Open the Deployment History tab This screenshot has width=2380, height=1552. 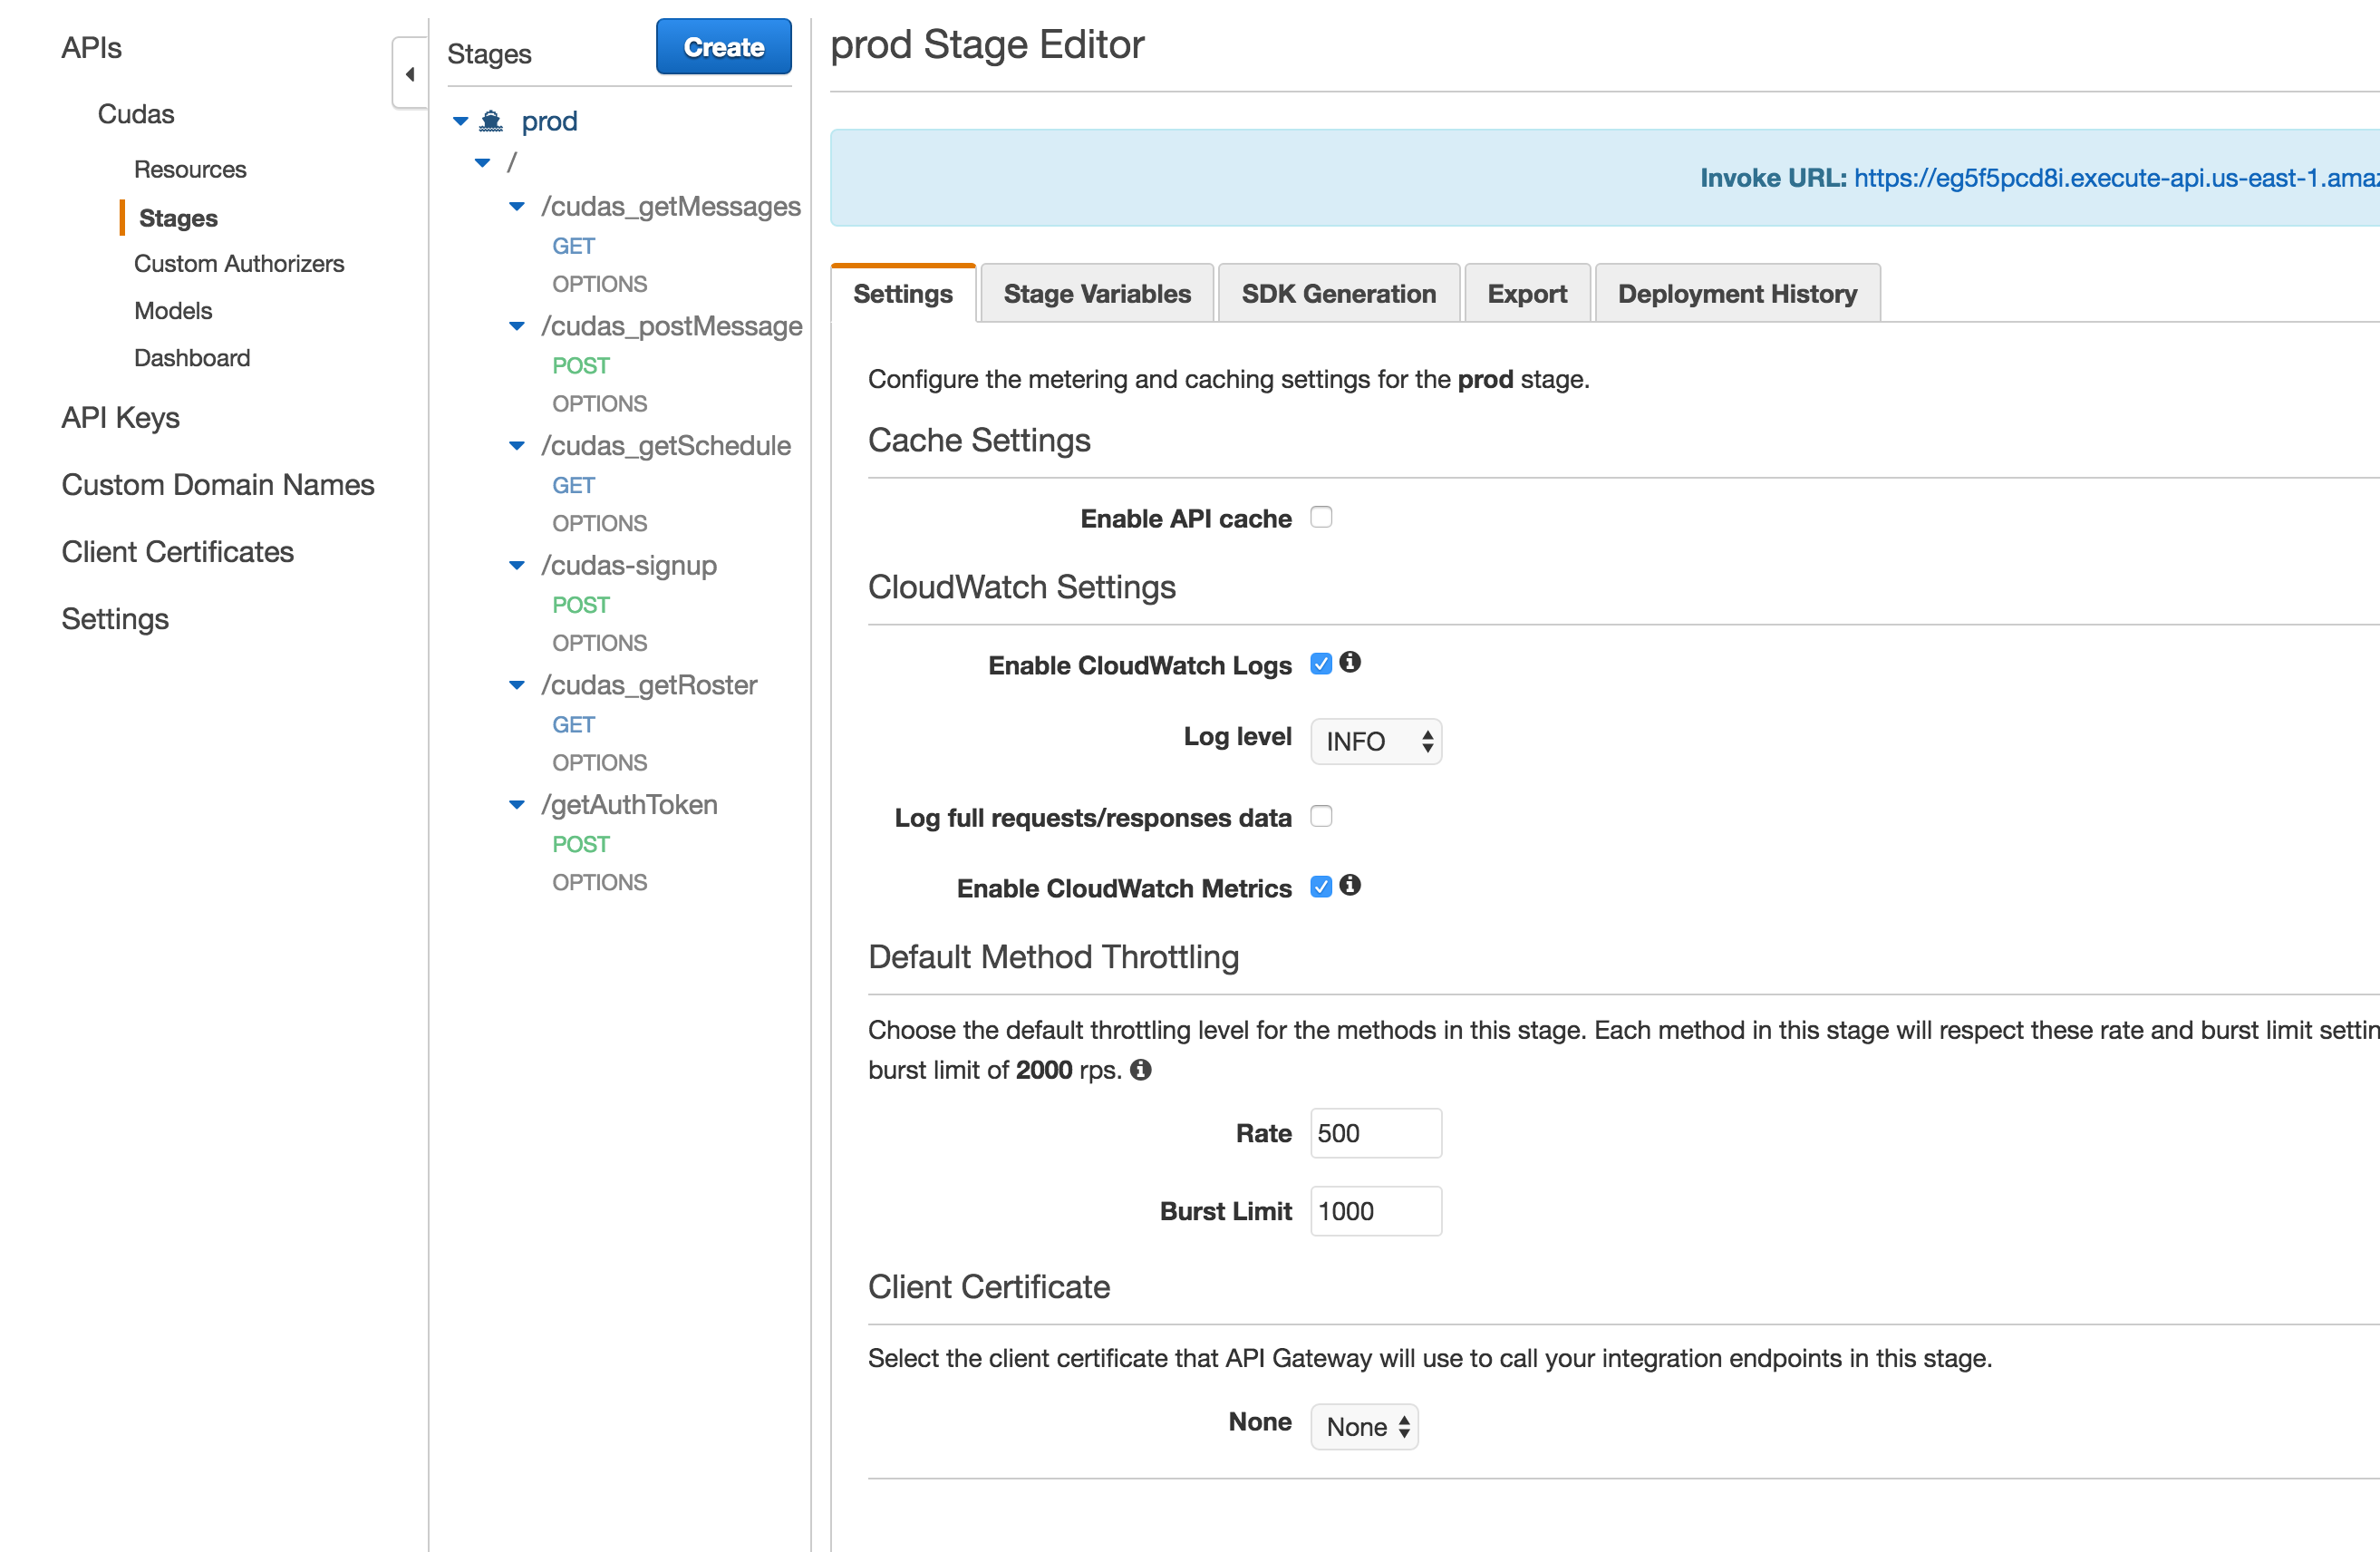pyautogui.click(x=1737, y=294)
